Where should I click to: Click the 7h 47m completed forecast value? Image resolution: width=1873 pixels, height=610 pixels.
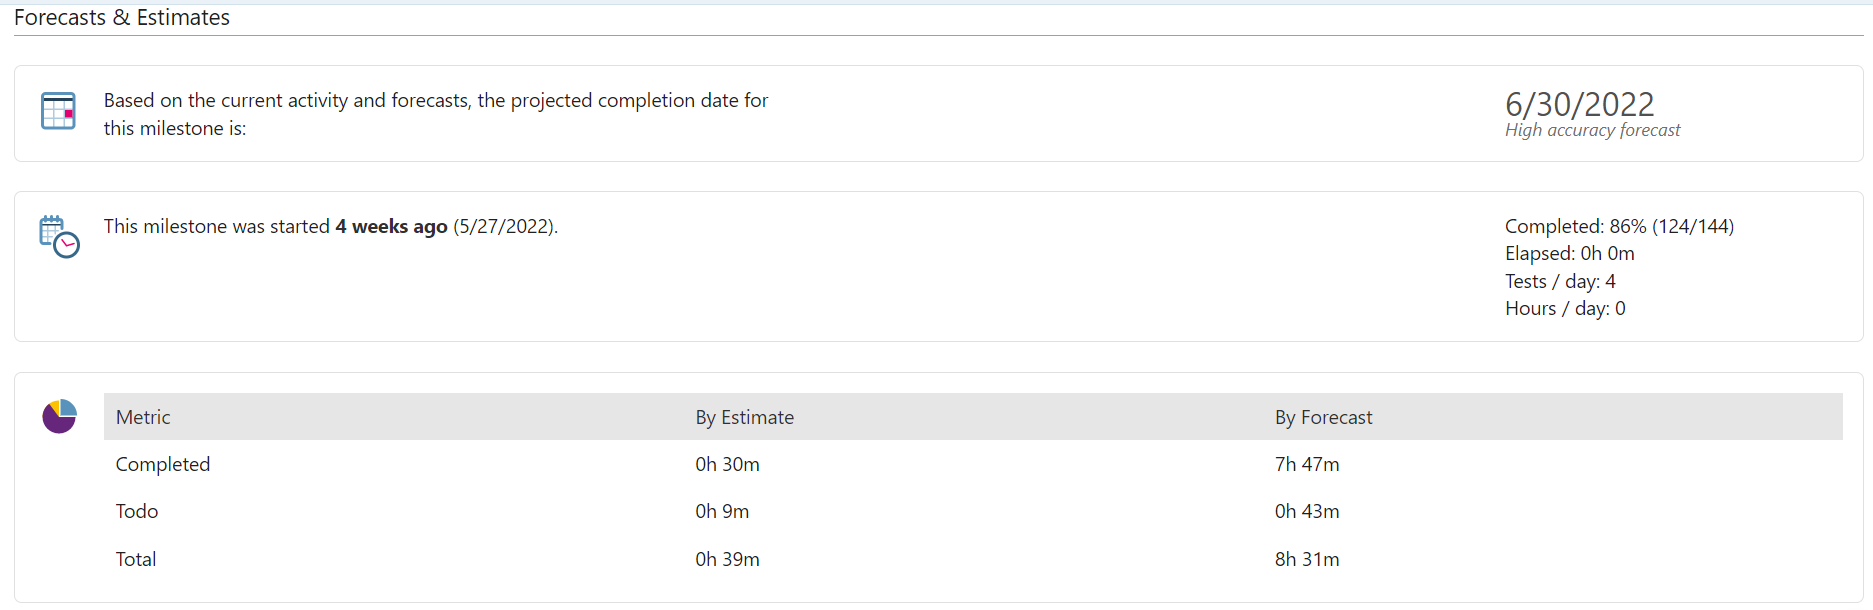(x=1306, y=465)
